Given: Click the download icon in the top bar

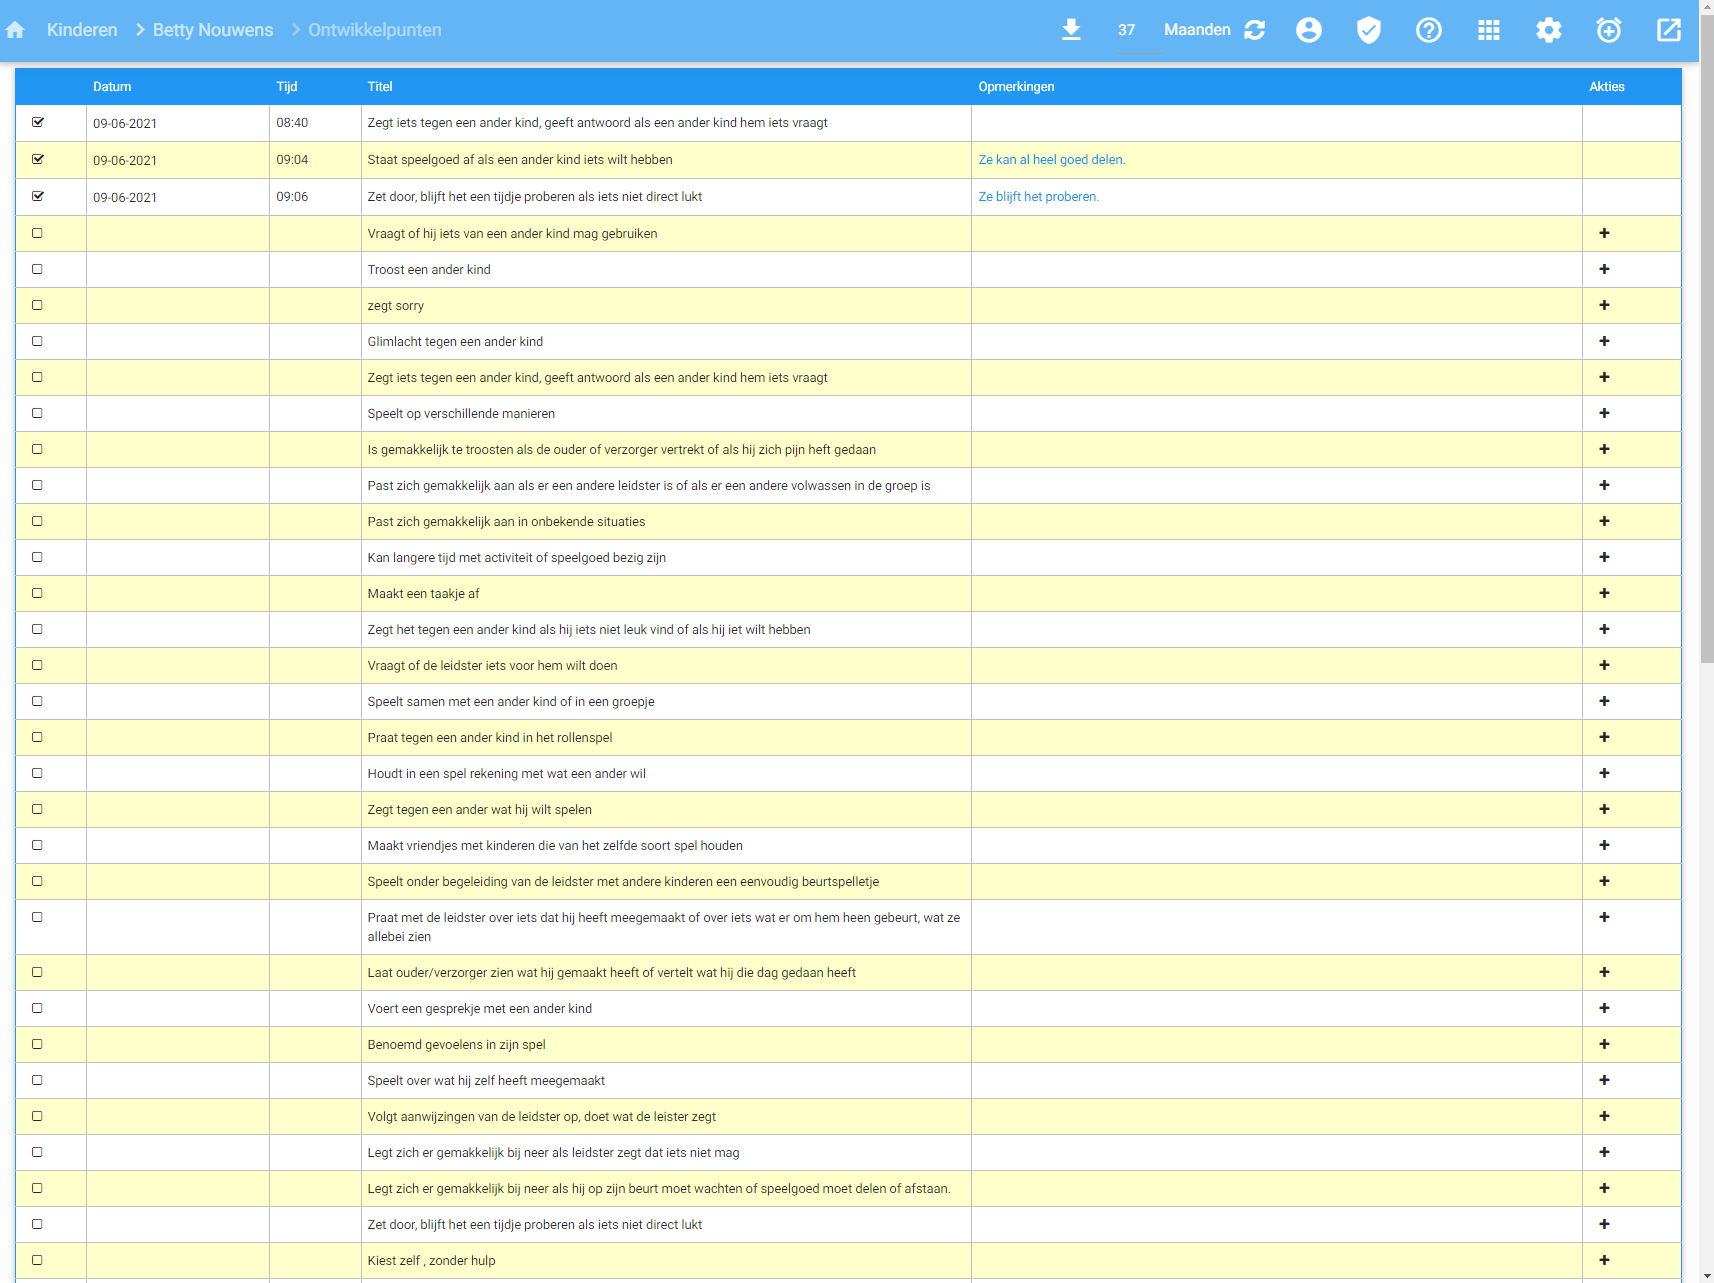Looking at the screenshot, I should click(x=1071, y=30).
